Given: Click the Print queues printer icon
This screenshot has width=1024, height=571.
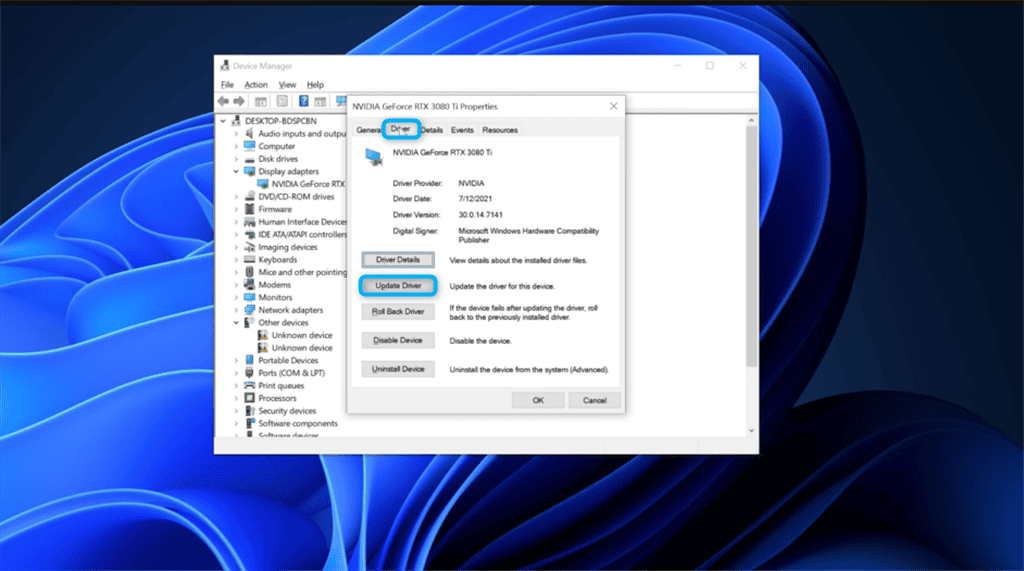Looking at the screenshot, I should click(250, 385).
